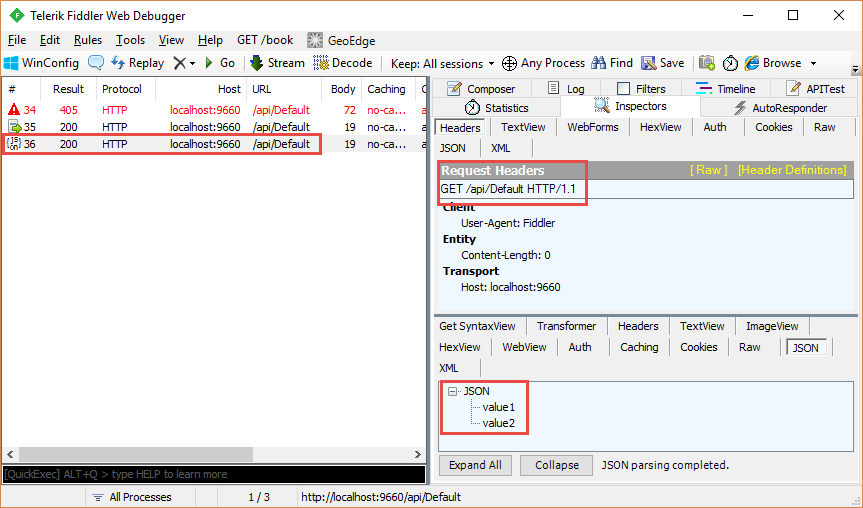863x508 pixels.
Task: Select the request WebForms inspector tab
Action: coord(593,127)
